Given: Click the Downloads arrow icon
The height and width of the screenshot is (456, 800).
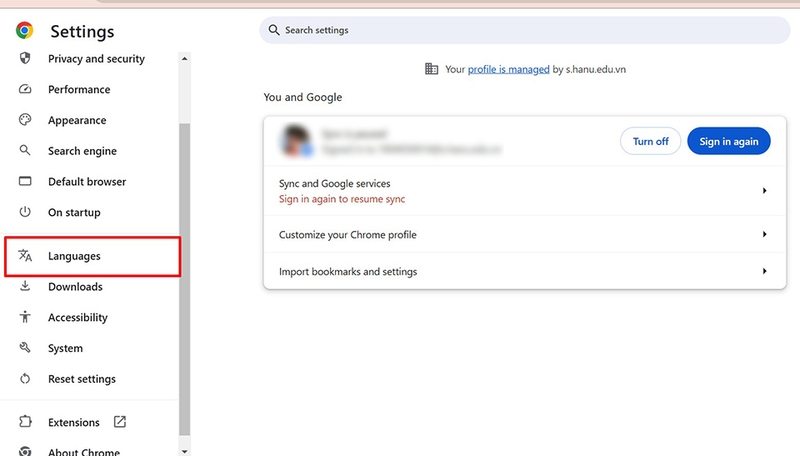Looking at the screenshot, I should [25, 286].
